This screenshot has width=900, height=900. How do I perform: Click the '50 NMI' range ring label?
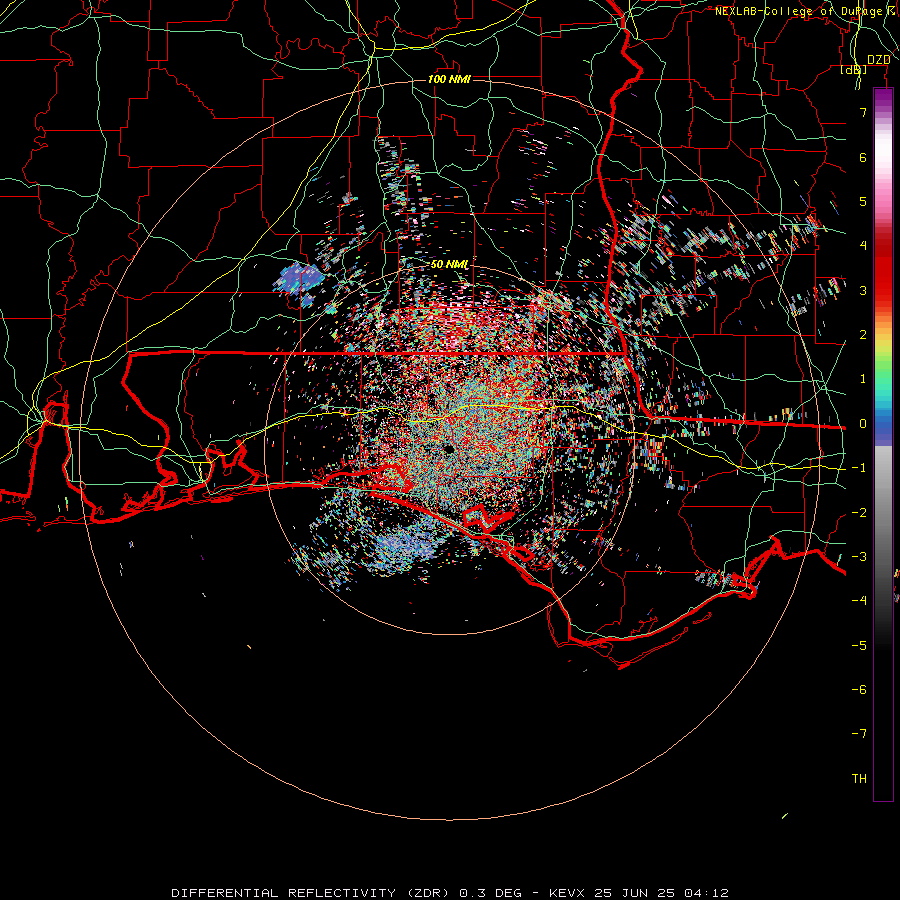click(x=449, y=264)
